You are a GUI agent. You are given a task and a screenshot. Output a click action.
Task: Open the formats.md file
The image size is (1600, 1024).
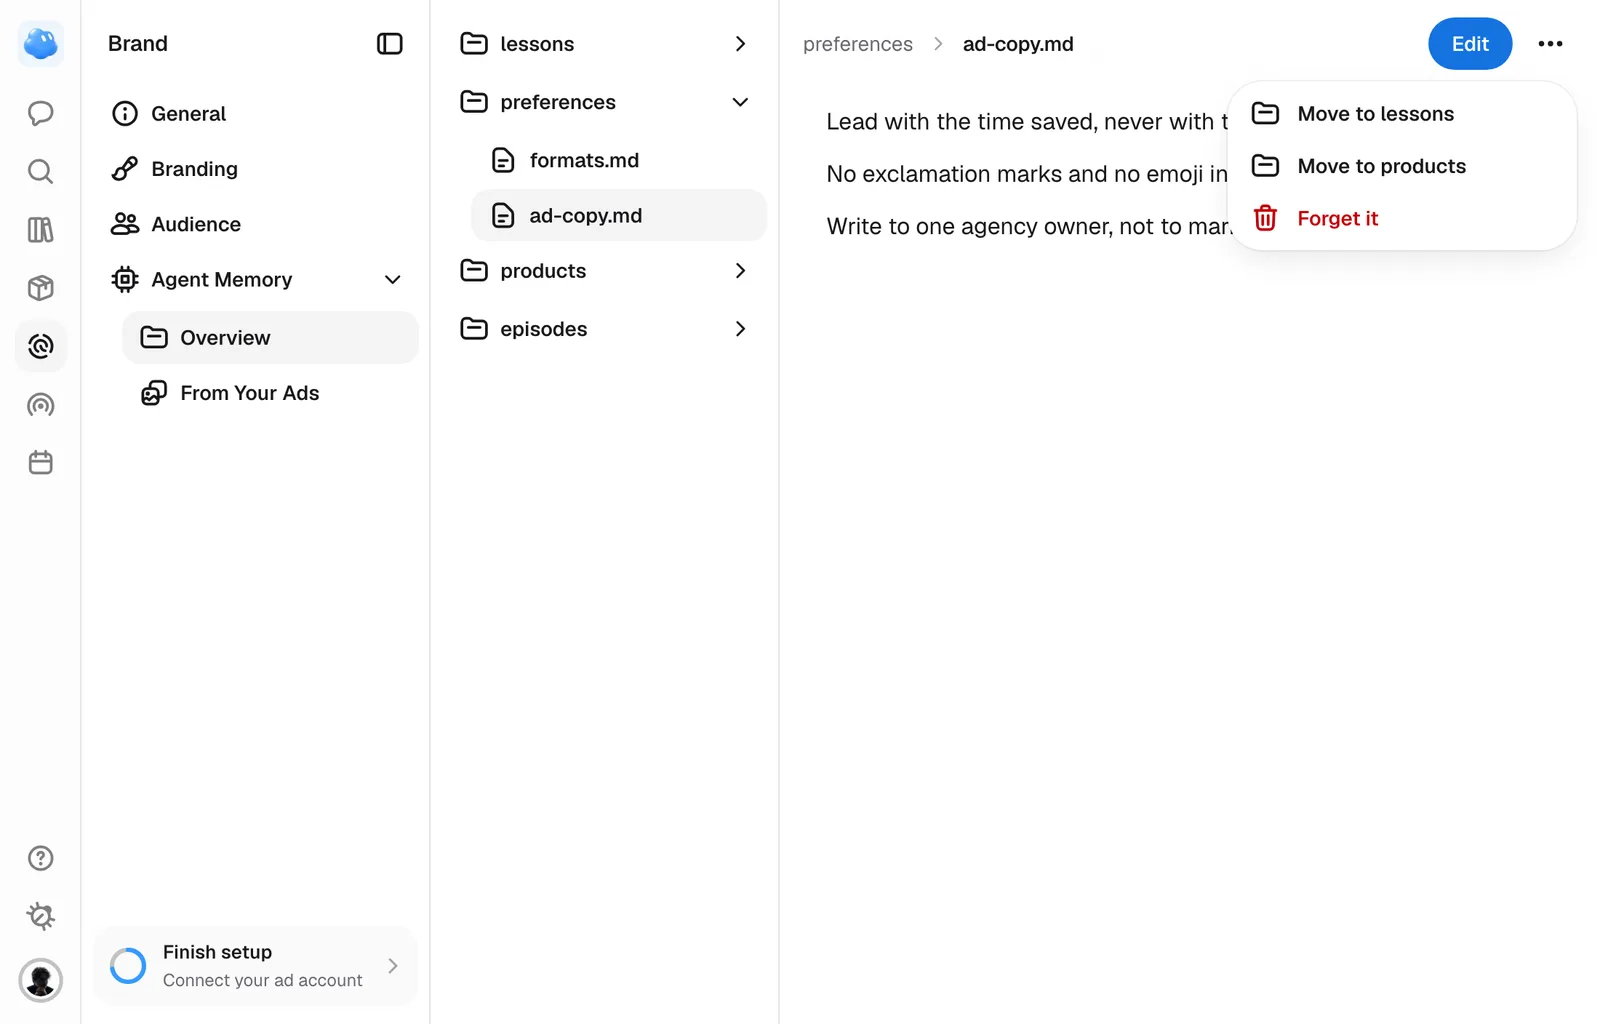[x=618, y=160]
